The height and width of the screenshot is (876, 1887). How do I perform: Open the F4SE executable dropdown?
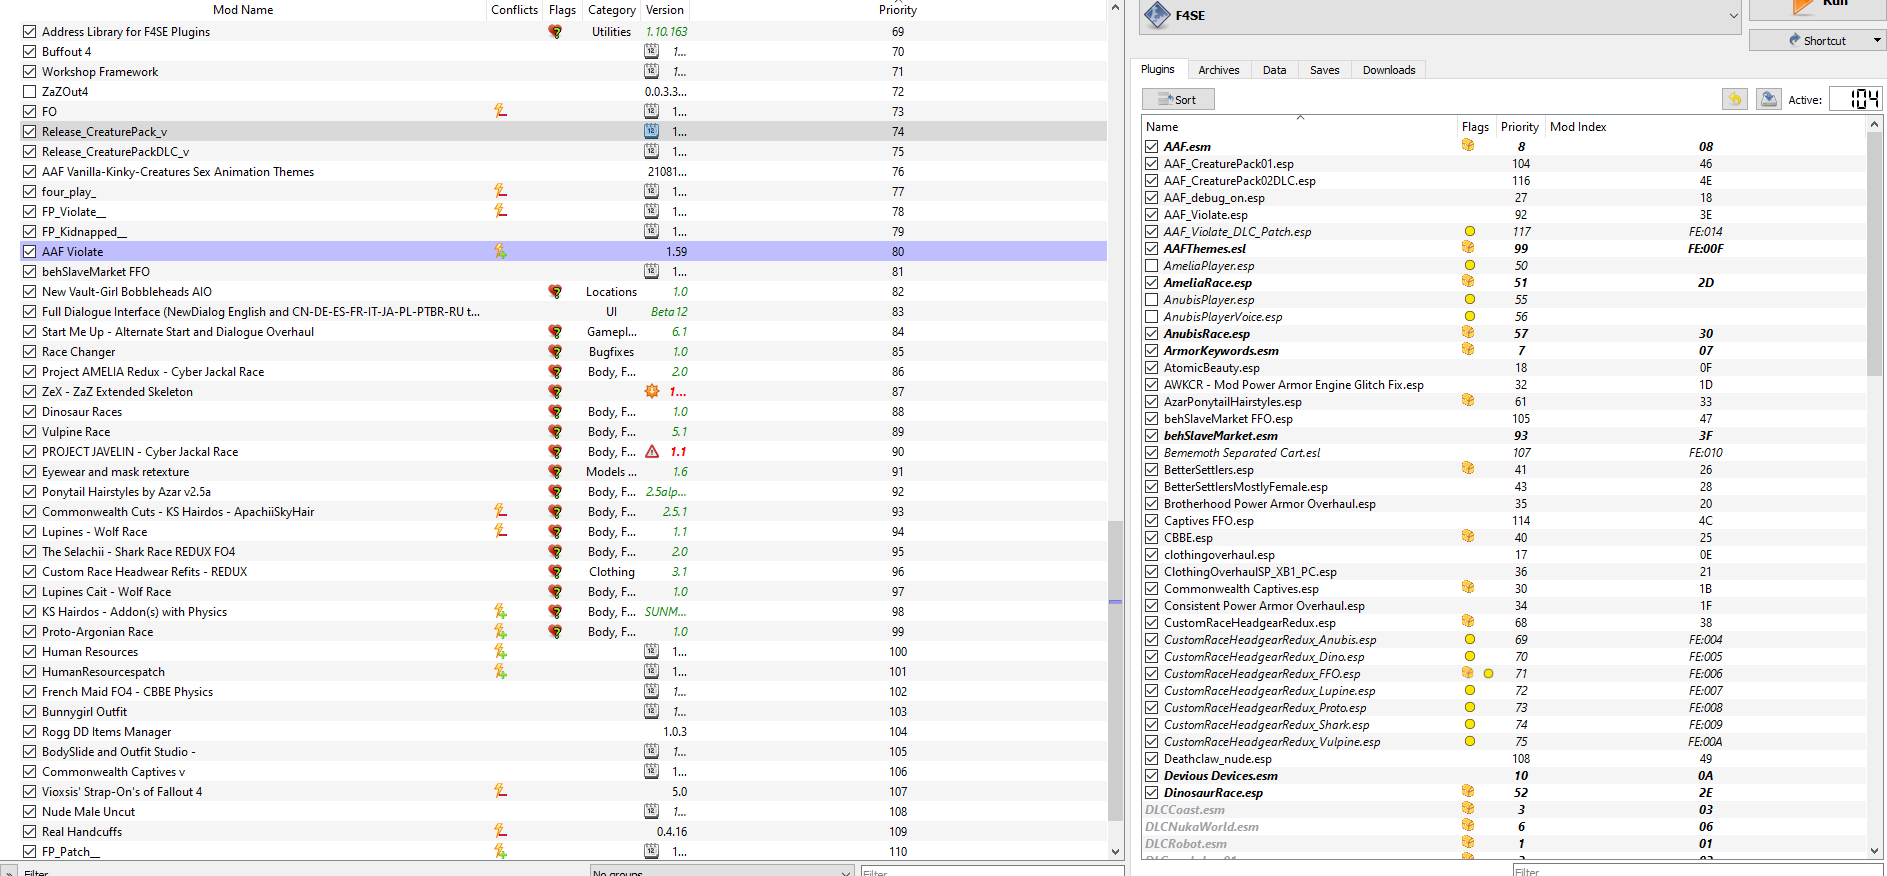coord(1733,16)
